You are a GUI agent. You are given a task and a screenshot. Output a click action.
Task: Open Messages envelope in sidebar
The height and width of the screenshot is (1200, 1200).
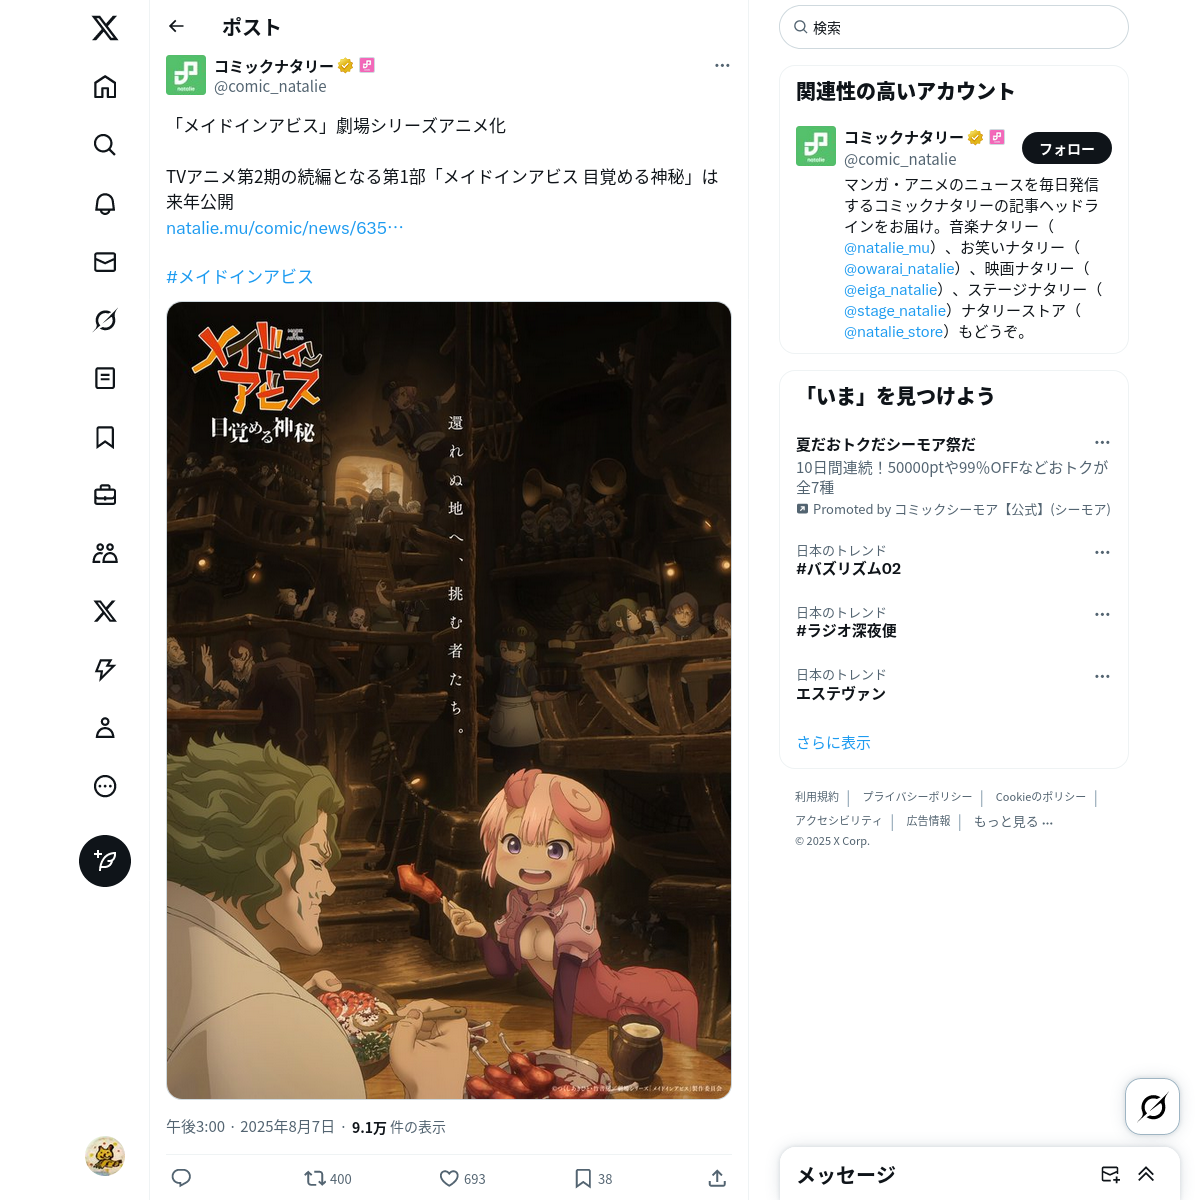[x=105, y=262]
